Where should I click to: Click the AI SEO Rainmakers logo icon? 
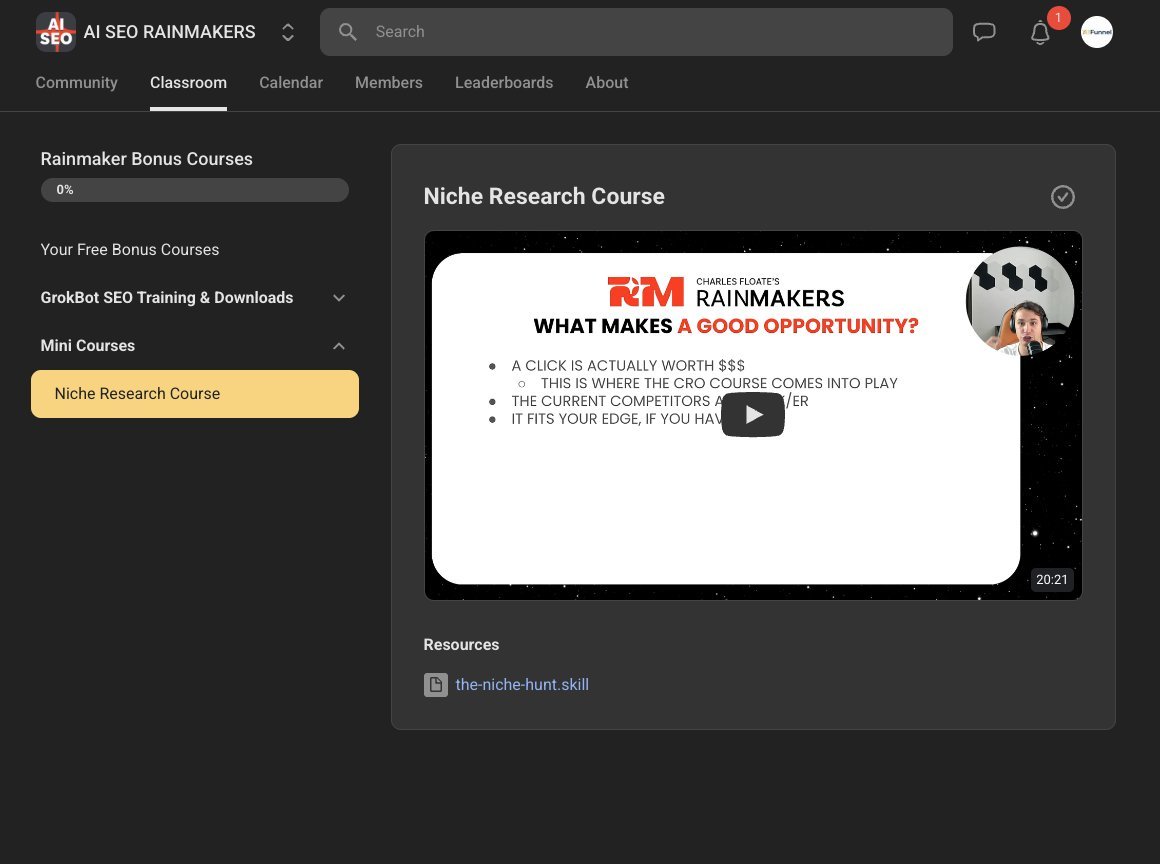(x=55, y=32)
